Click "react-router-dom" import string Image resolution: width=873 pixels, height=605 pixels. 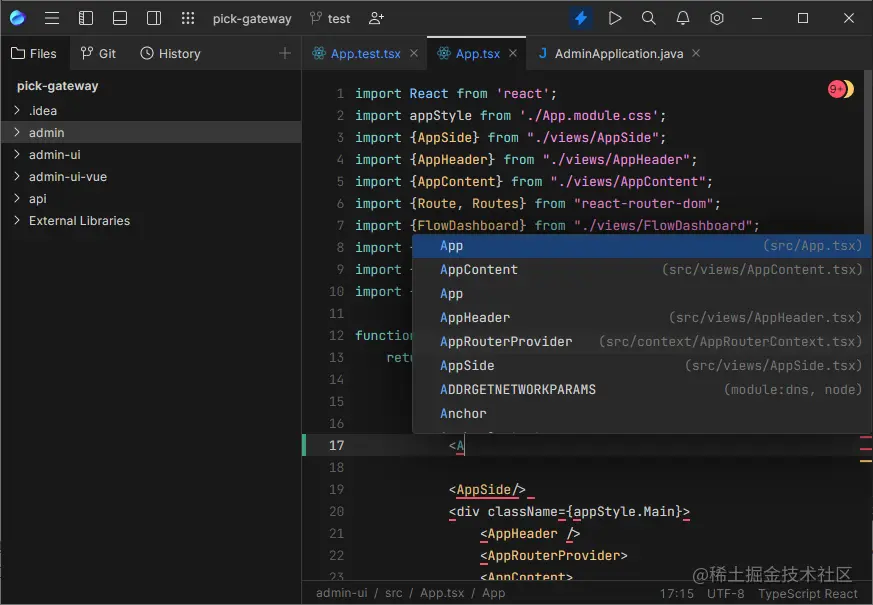pos(644,204)
